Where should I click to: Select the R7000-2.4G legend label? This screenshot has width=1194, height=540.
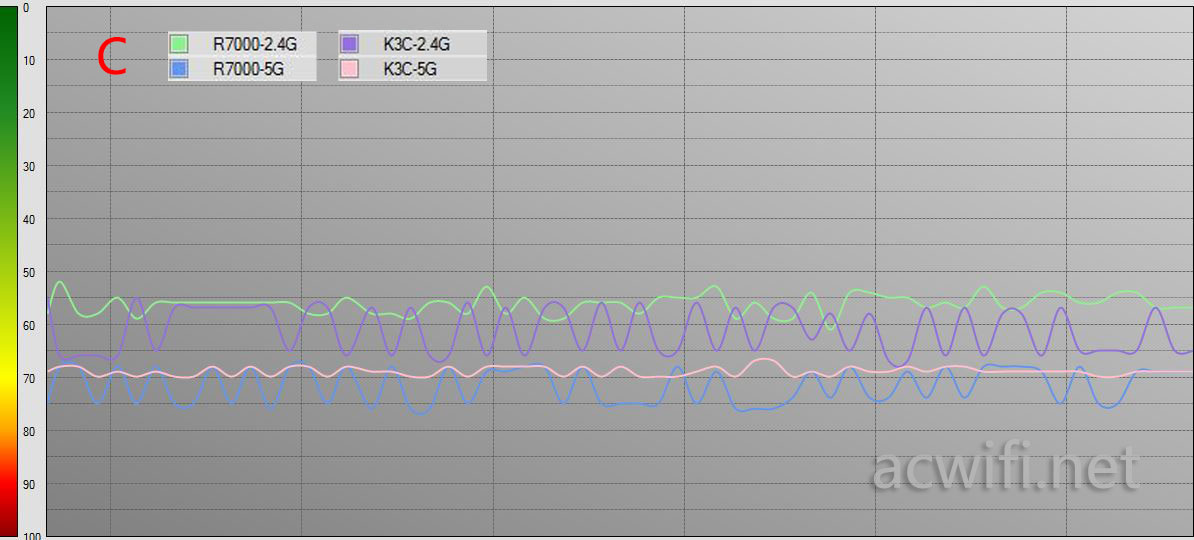[254, 44]
